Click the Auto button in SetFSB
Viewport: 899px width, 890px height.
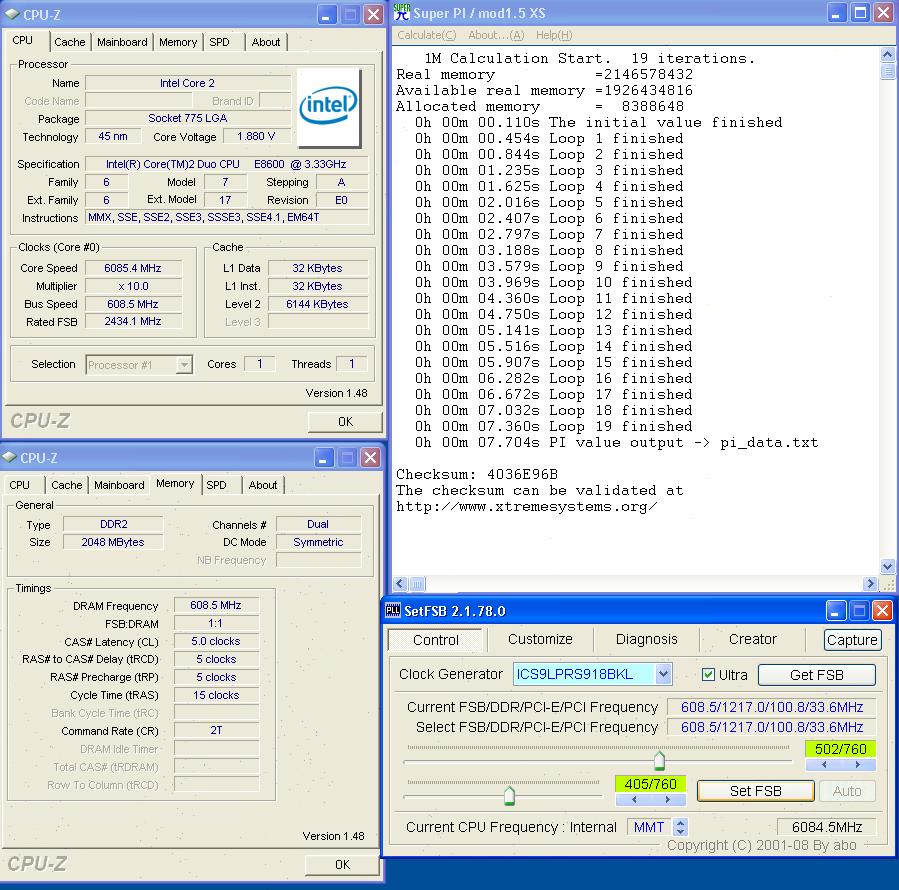[847, 791]
